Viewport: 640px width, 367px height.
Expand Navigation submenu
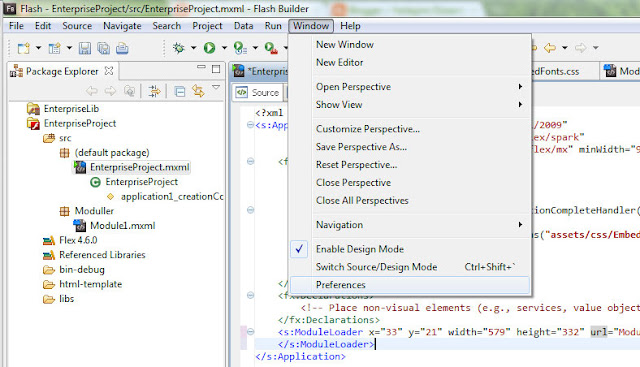[x=409, y=225]
